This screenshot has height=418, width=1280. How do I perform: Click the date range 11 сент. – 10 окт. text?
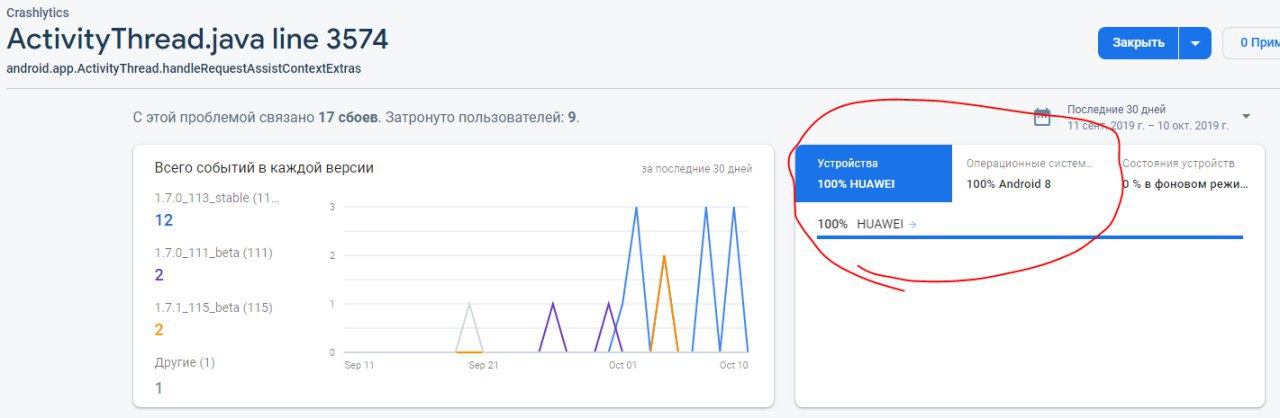pos(1148,124)
